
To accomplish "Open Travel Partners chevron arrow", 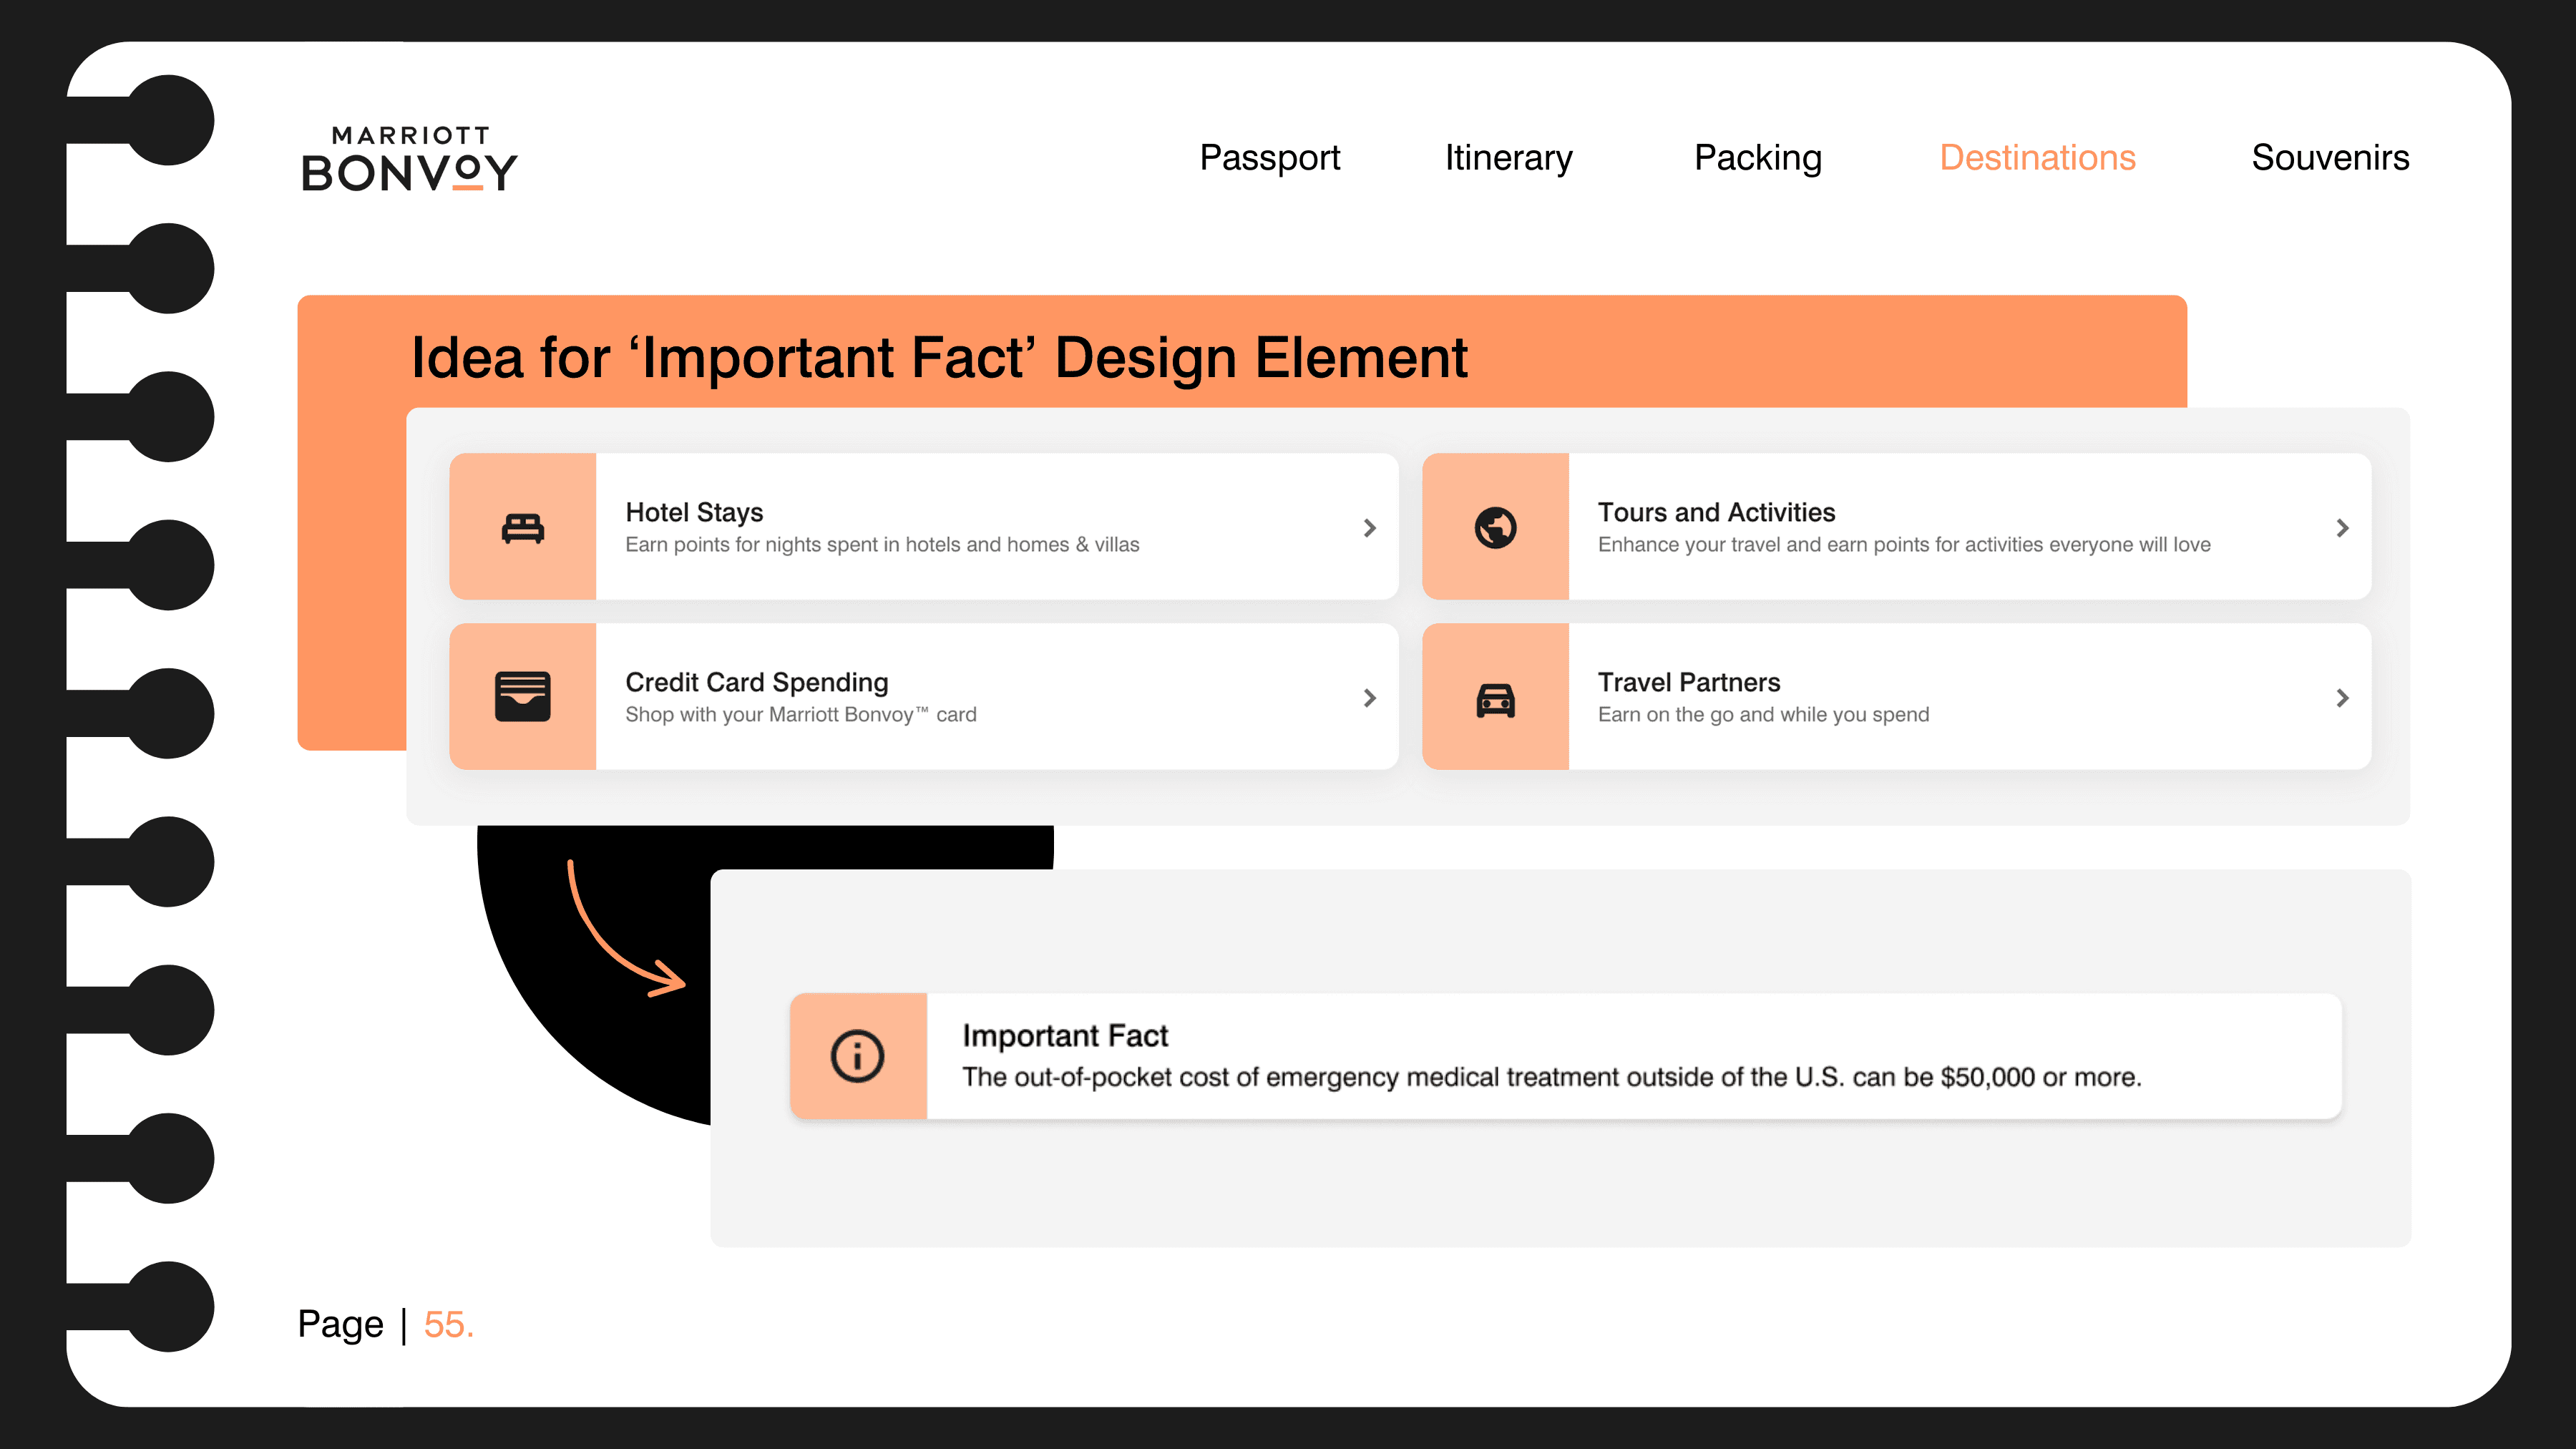I will click(2342, 698).
